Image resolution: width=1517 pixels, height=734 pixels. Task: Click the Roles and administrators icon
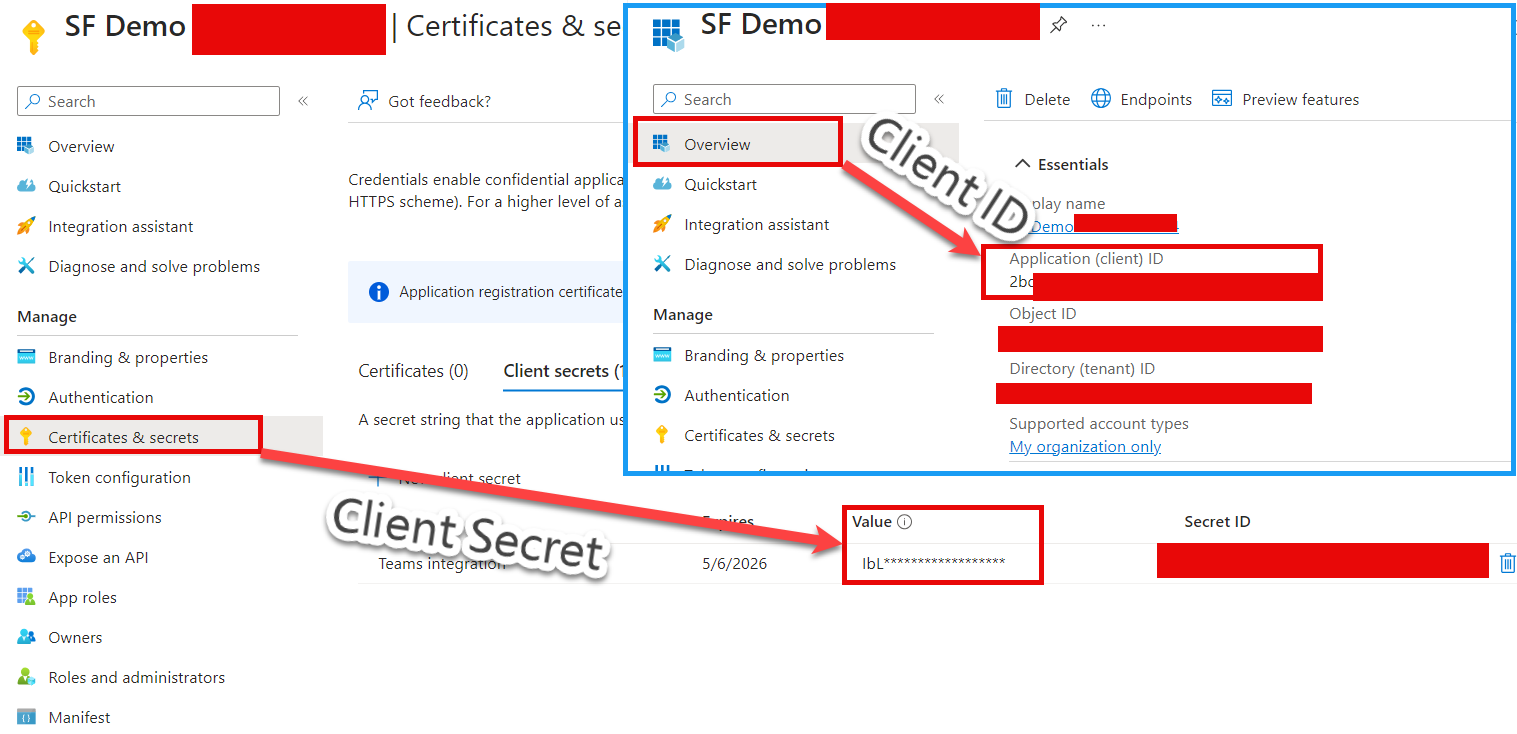tap(27, 677)
